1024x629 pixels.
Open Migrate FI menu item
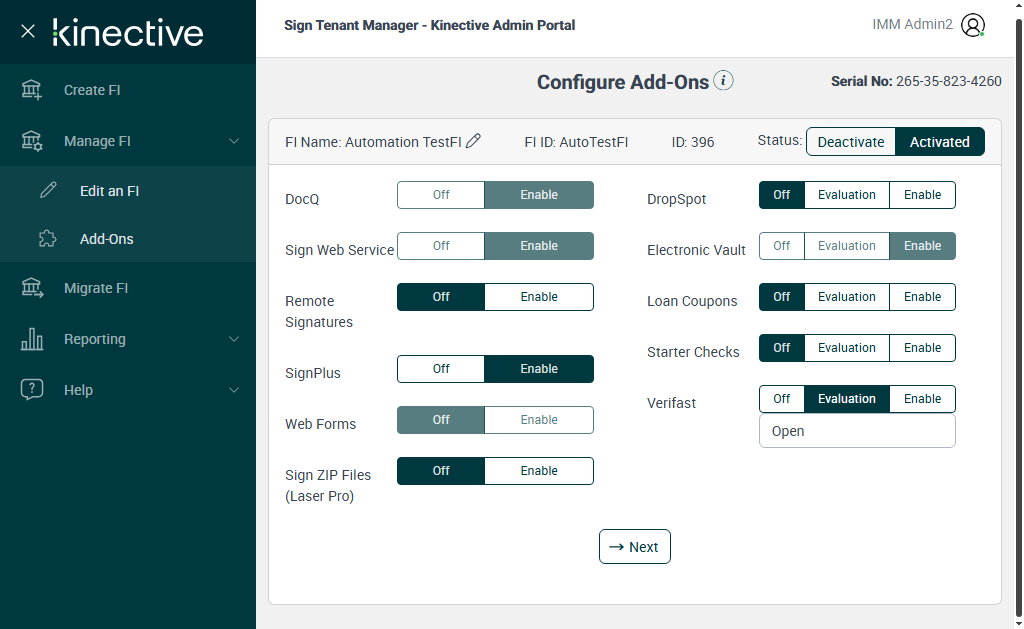pos(128,288)
